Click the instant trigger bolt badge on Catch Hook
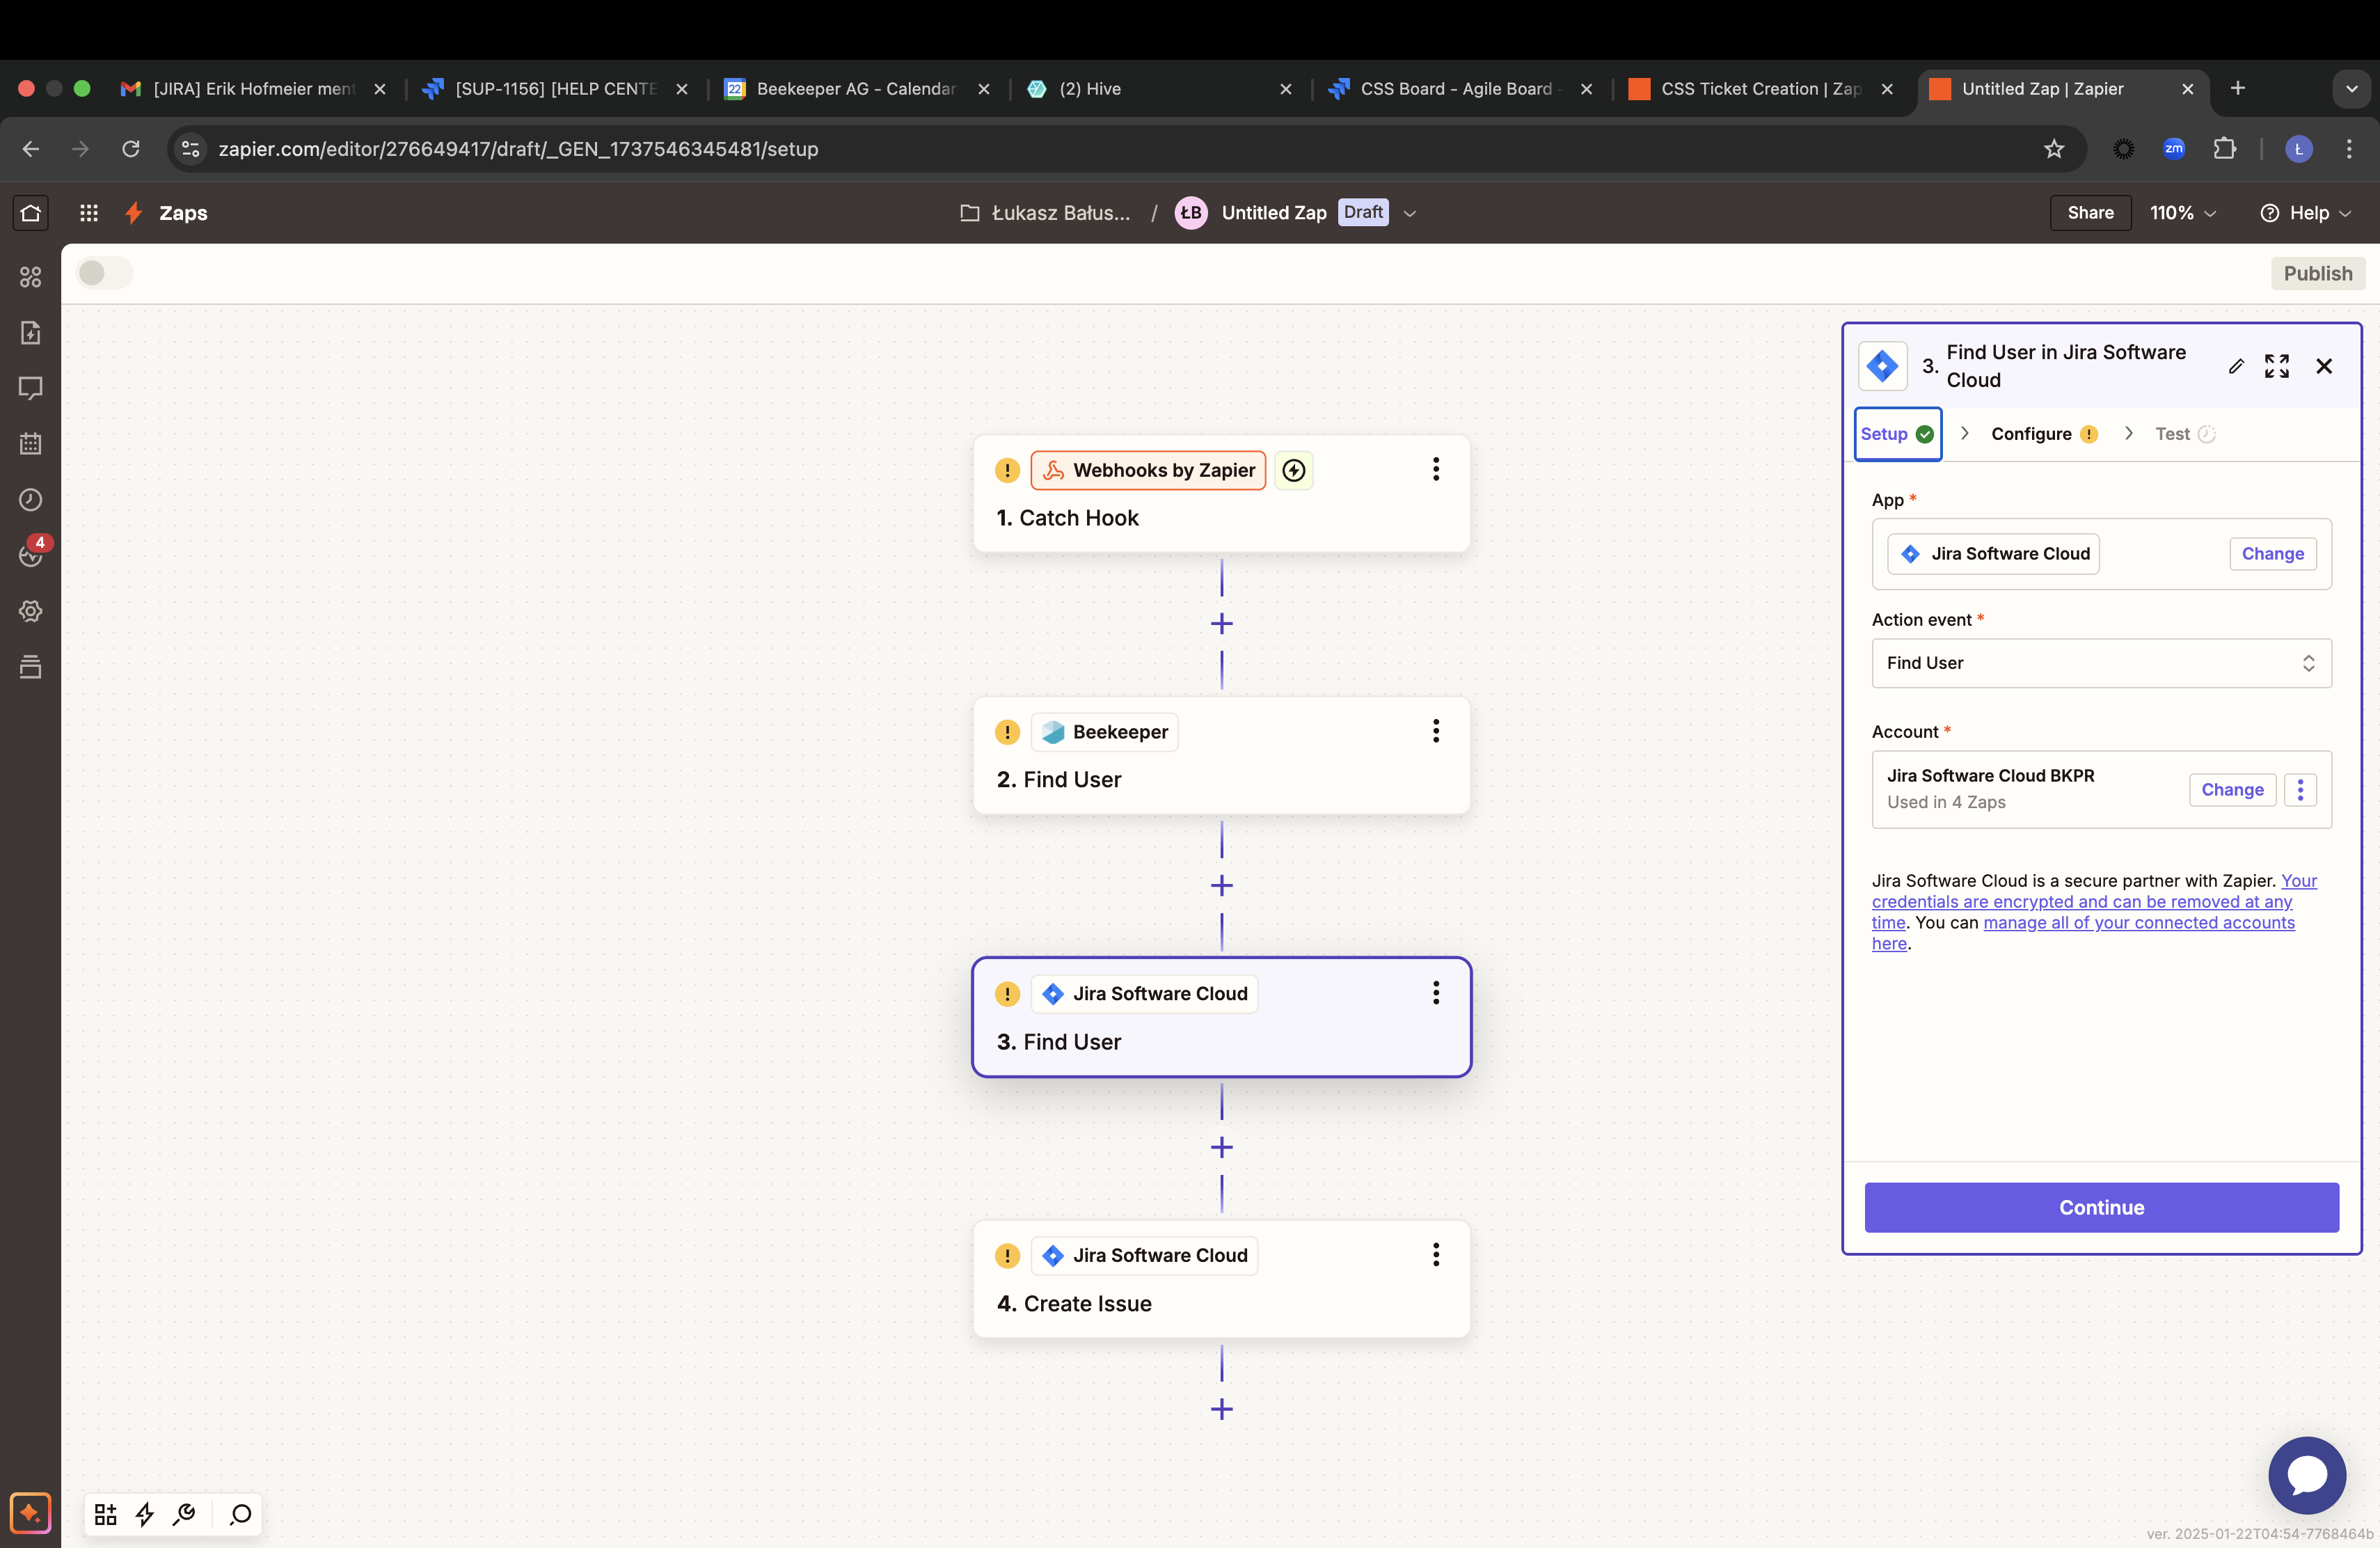2380x1548 pixels. [x=1294, y=470]
